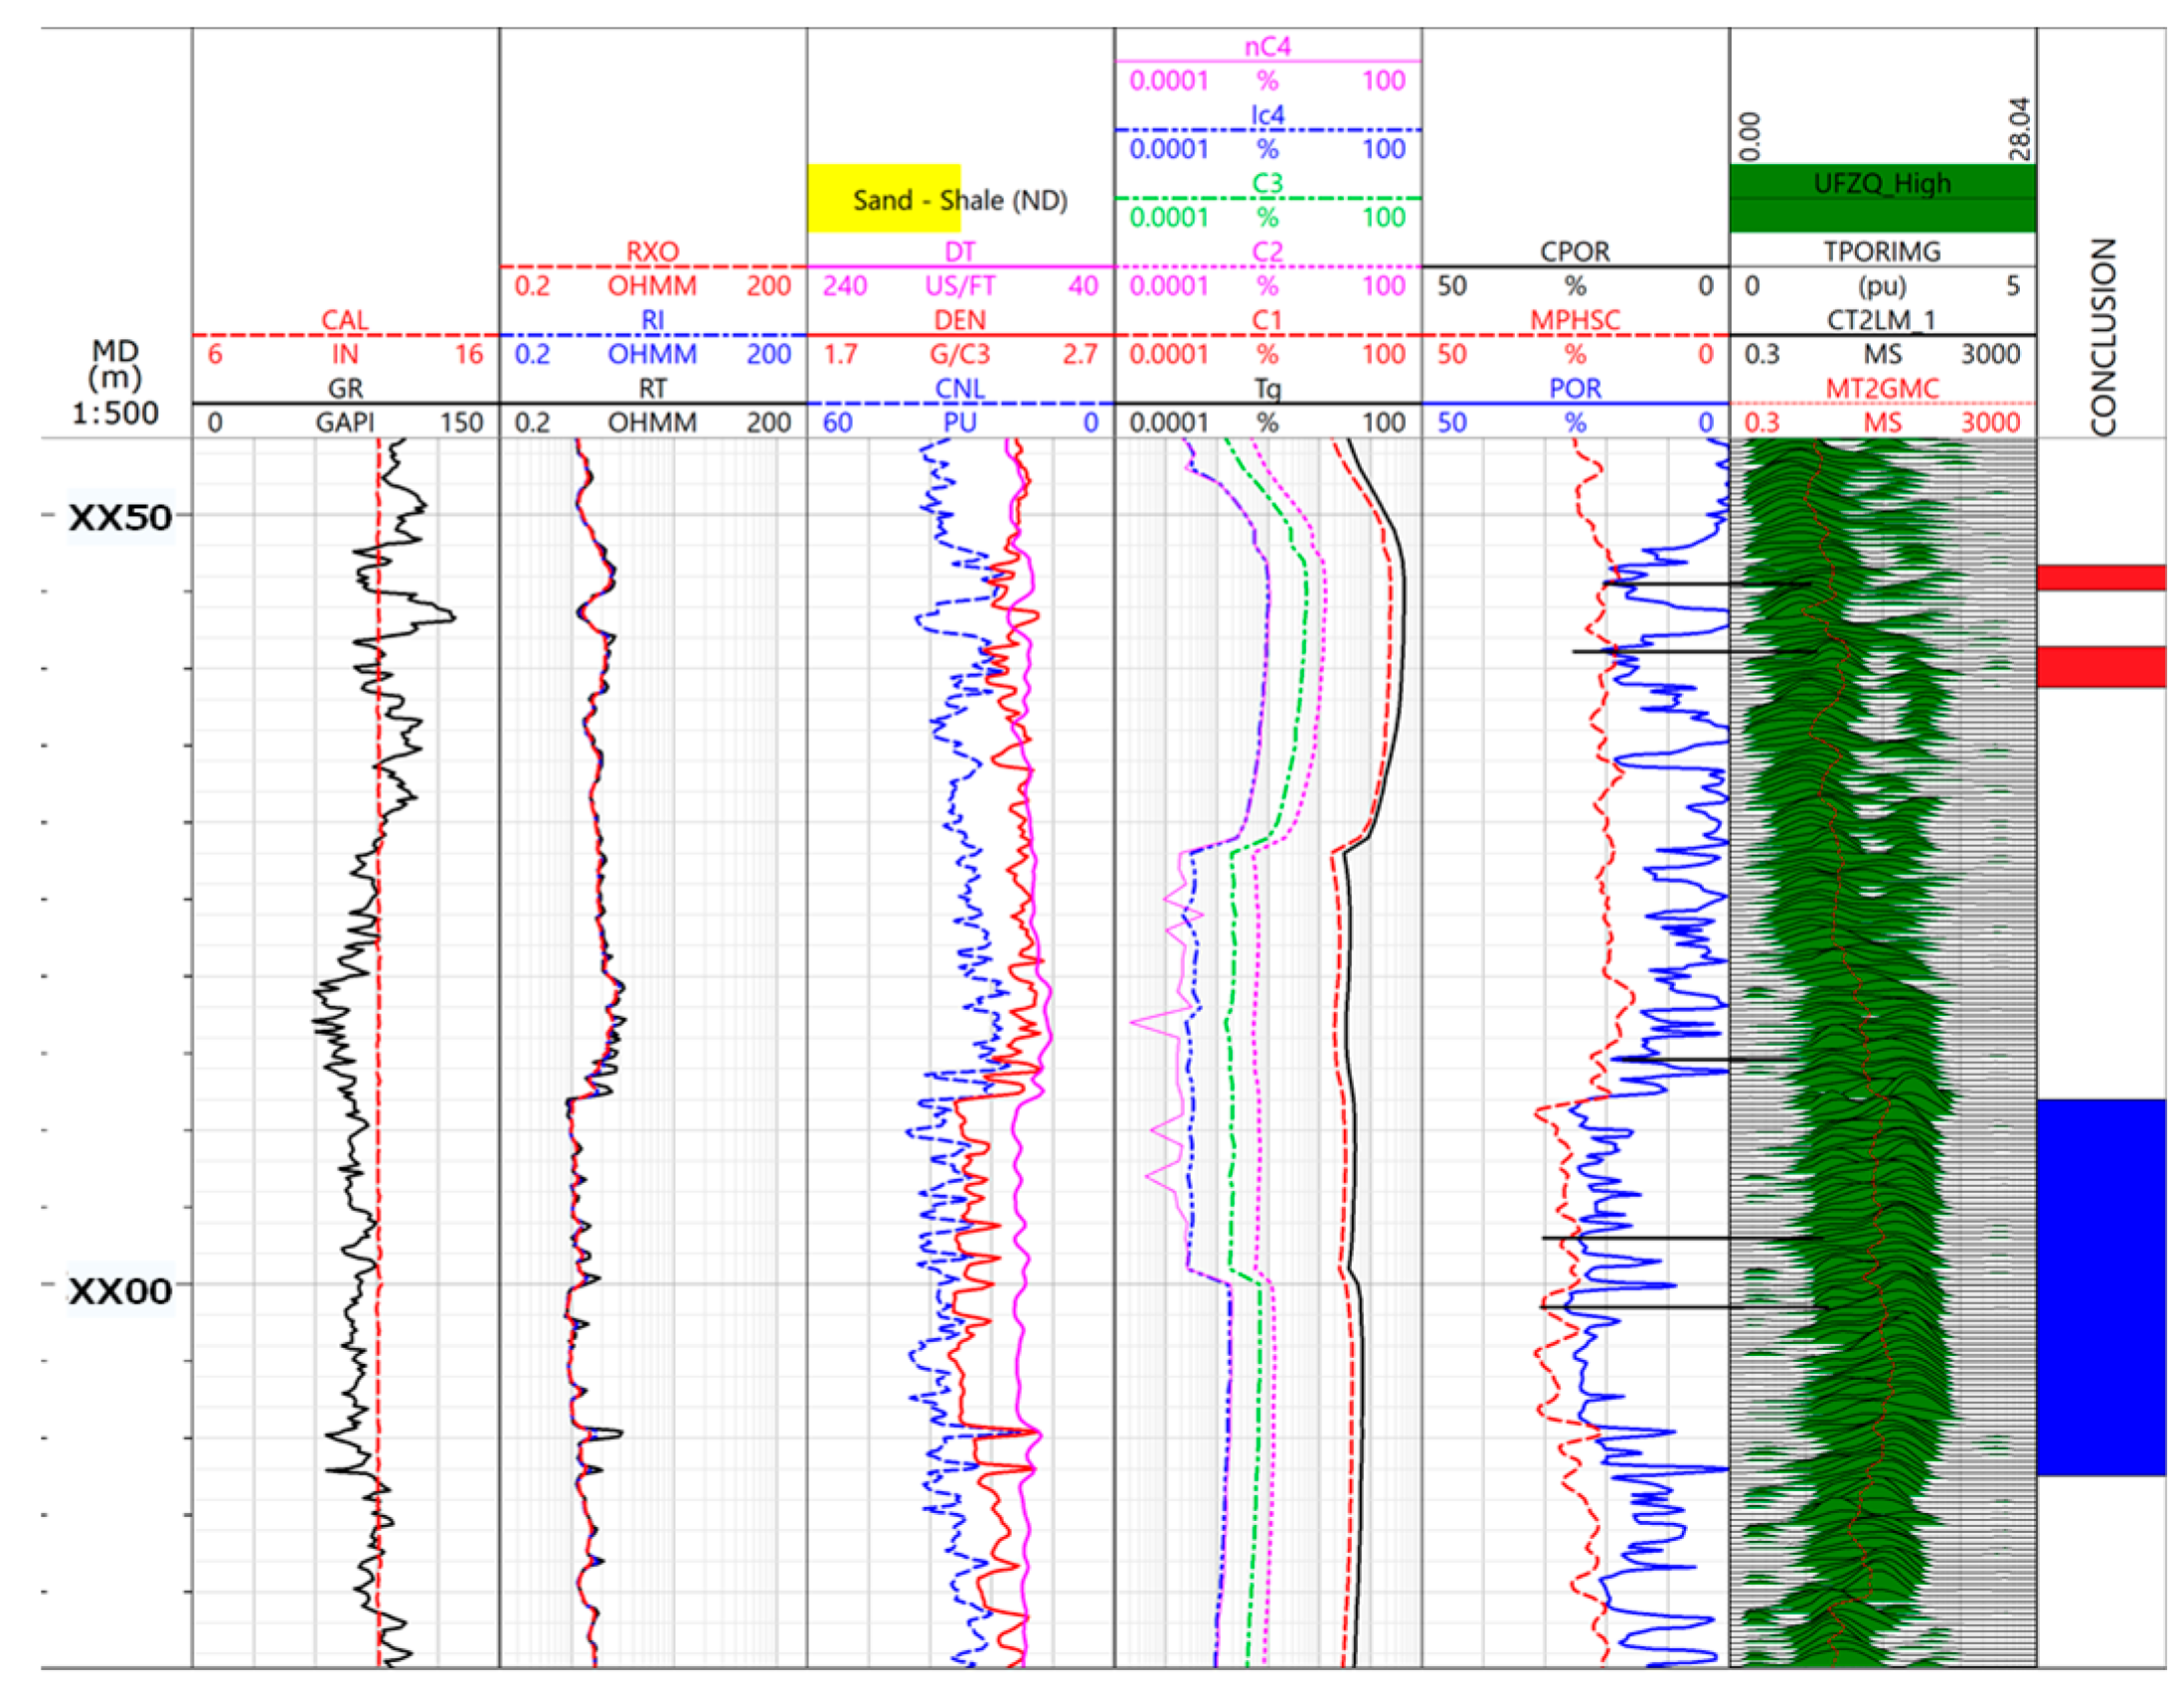The width and height of the screenshot is (2184, 1690).
Task: Click the MPHSC curve header label
Action: point(1575,320)
